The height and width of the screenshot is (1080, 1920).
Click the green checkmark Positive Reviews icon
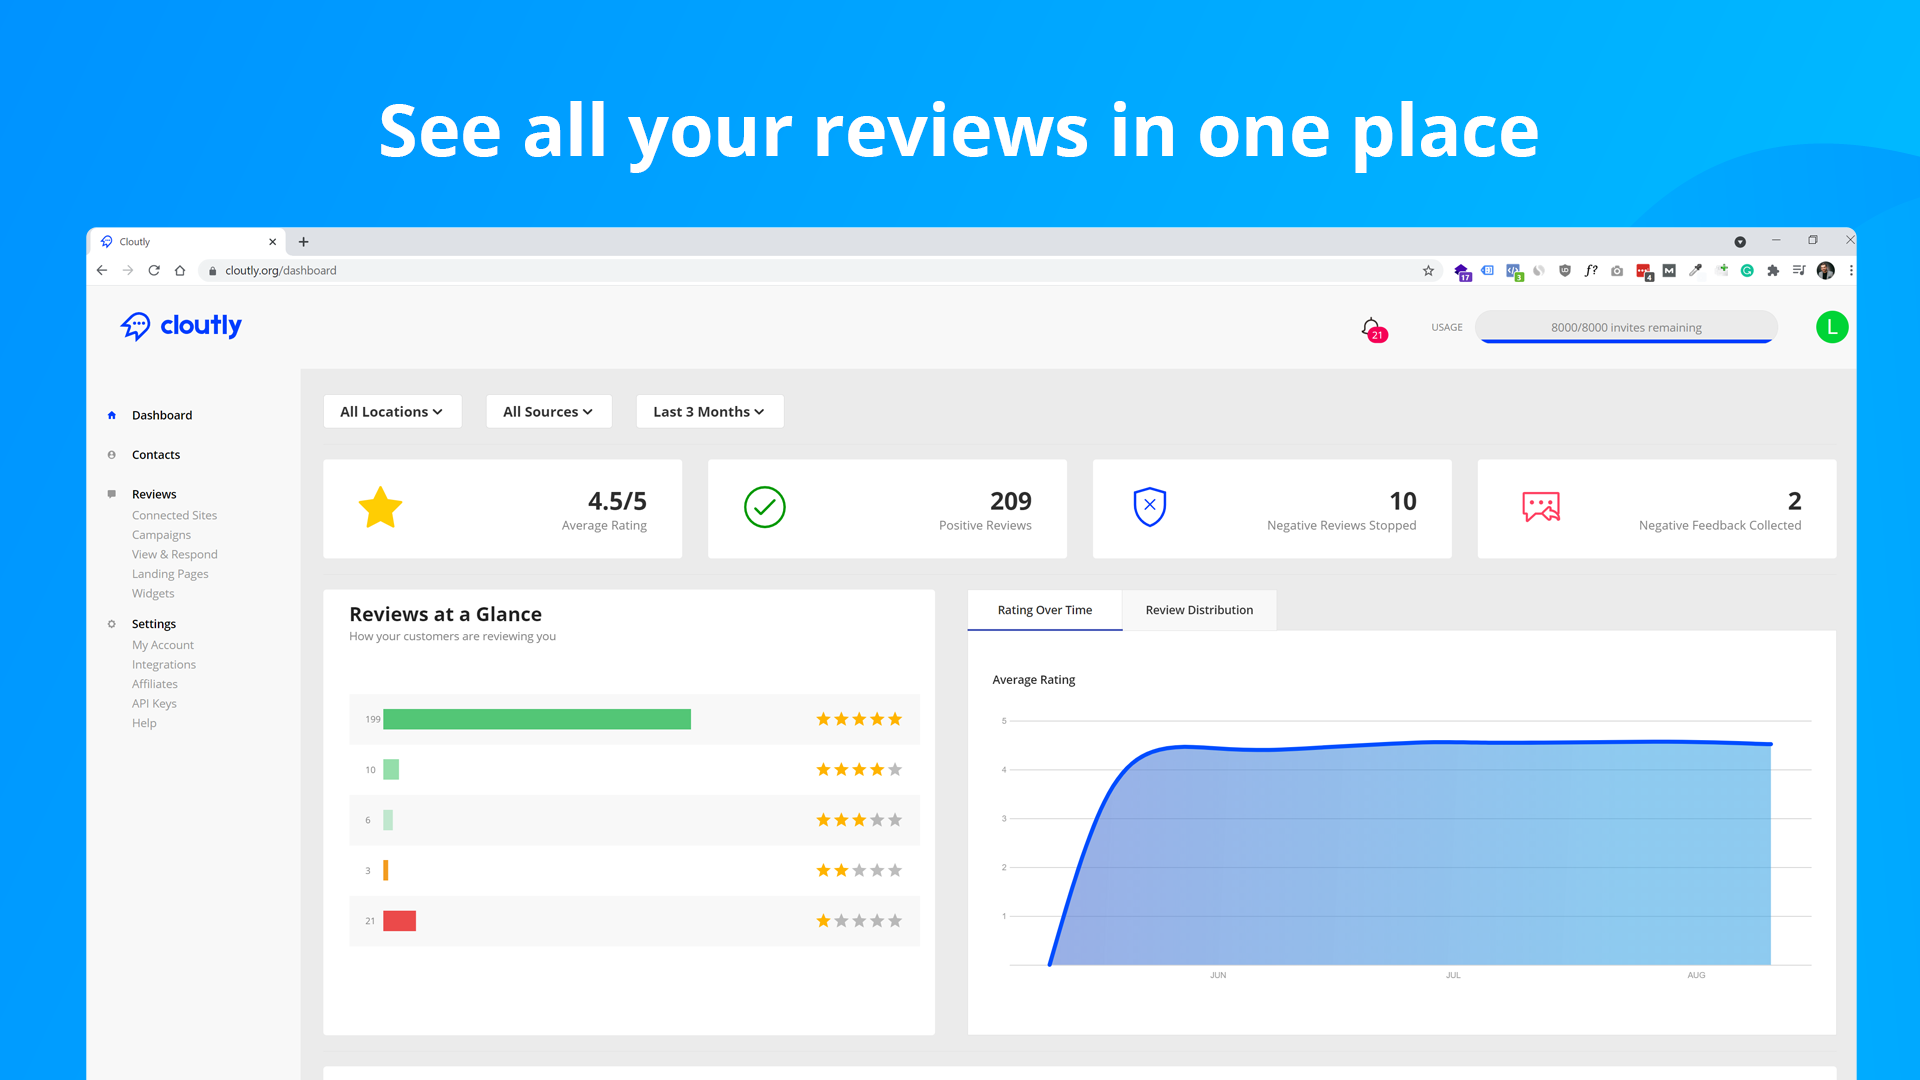coord(764,507)
